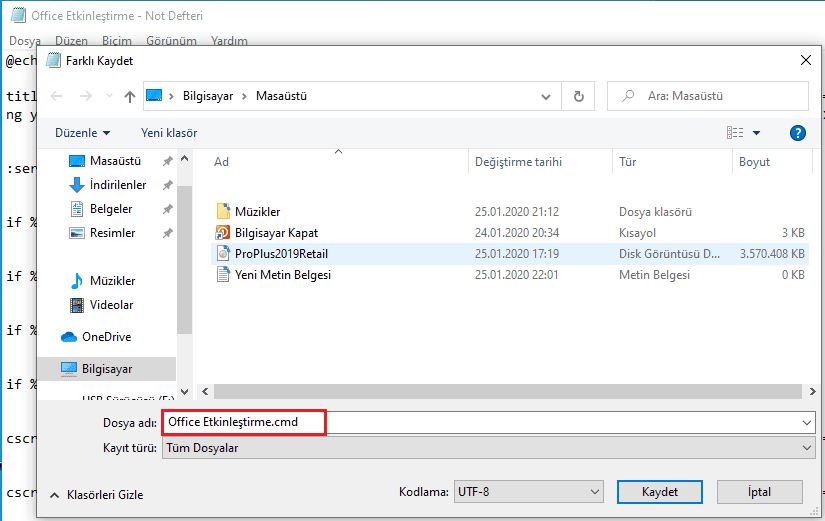Image resolution: width=825 pixels, height=521 pixels.
Task: Click the ProPlus2019Retail disc icon
Action: (223, 254)
